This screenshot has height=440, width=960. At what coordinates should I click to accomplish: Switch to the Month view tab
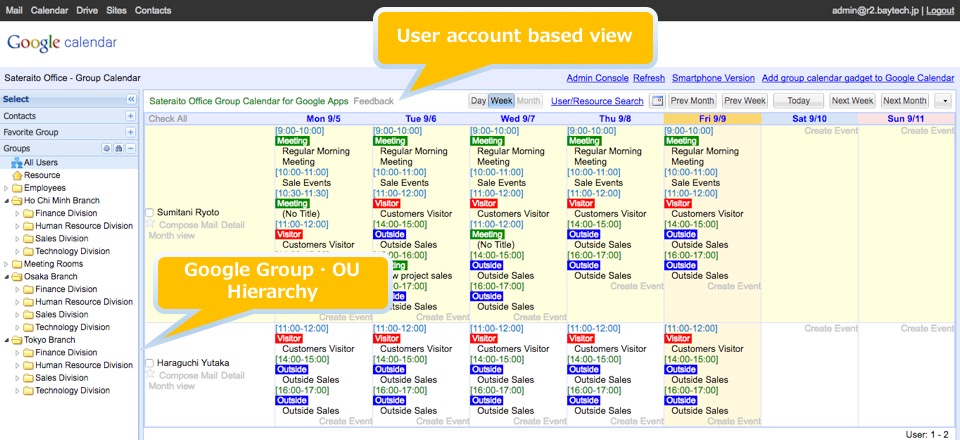pyautogui.click(x=528, y=101)
